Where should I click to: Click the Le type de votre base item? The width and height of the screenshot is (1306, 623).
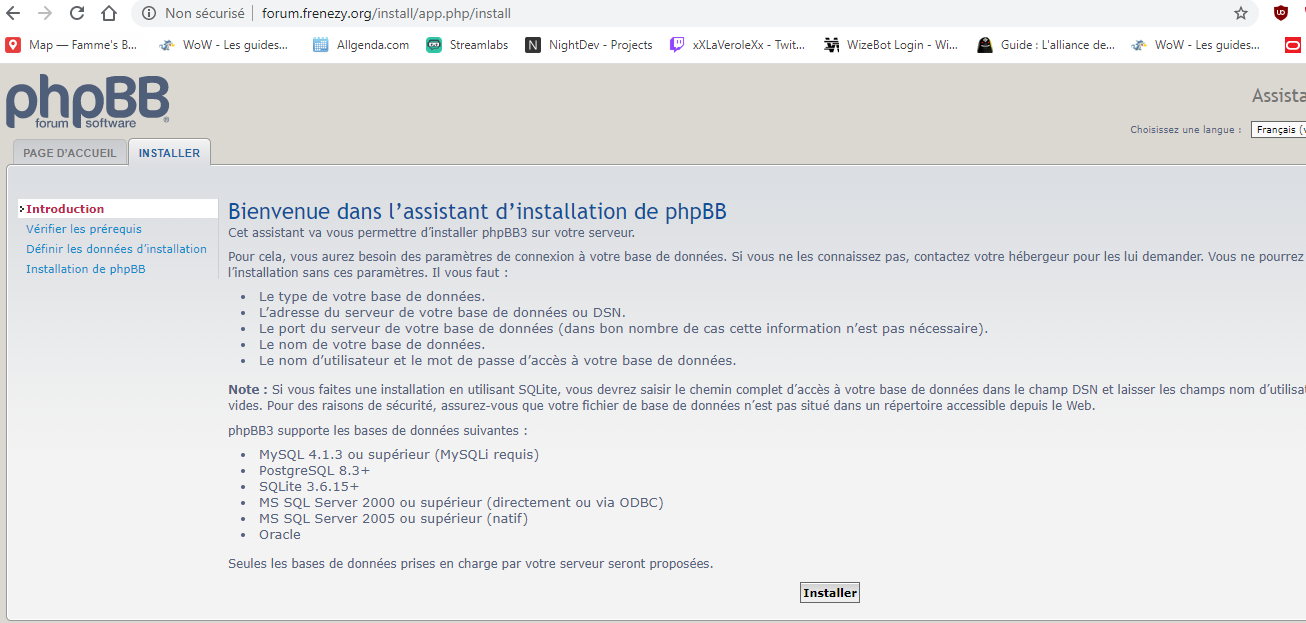[372, 296]
